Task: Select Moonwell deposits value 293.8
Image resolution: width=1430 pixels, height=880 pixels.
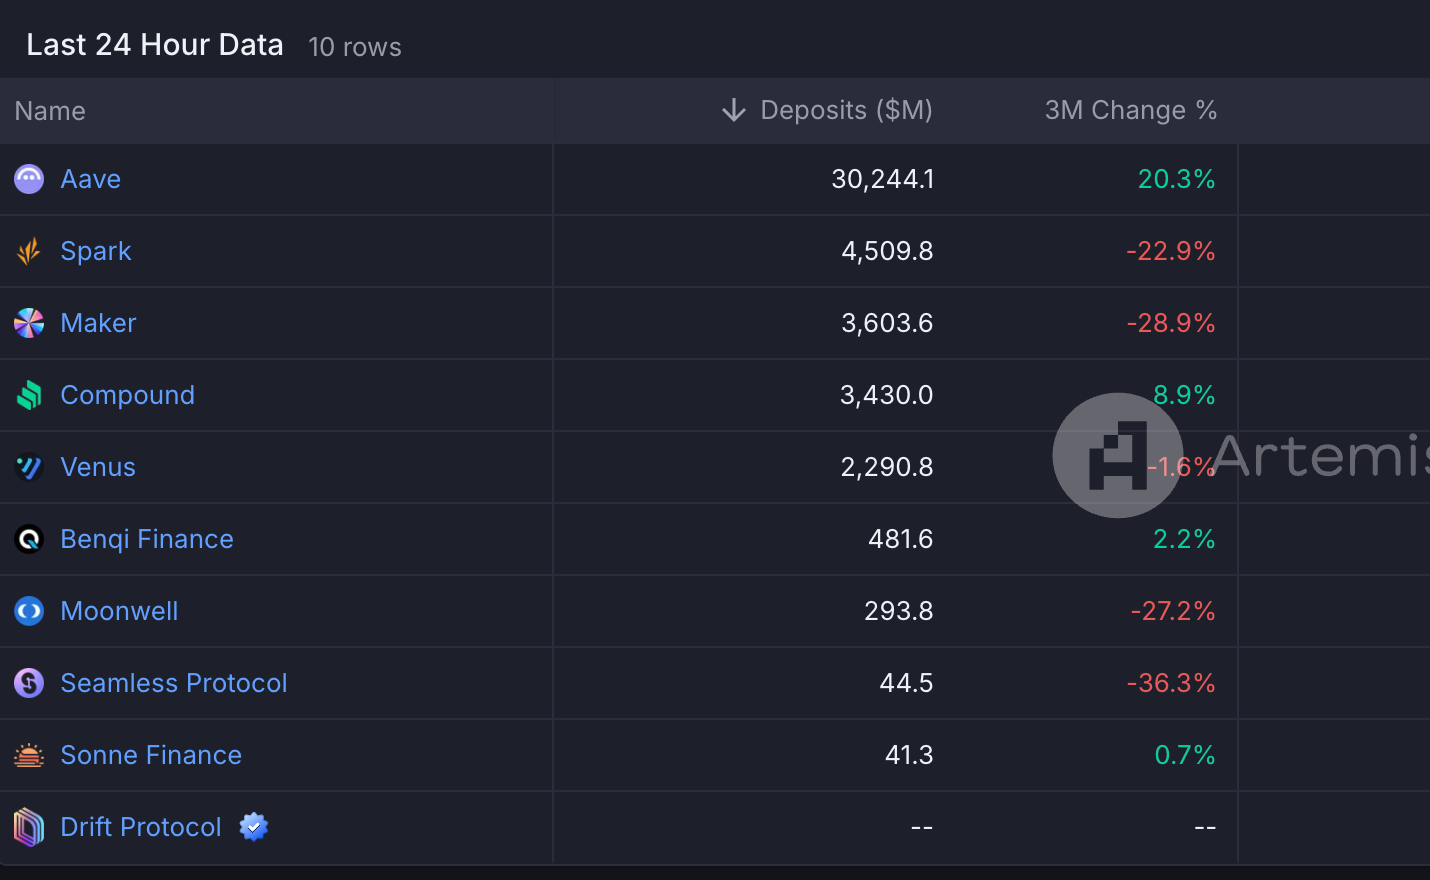Action: (x=899, y=611)
